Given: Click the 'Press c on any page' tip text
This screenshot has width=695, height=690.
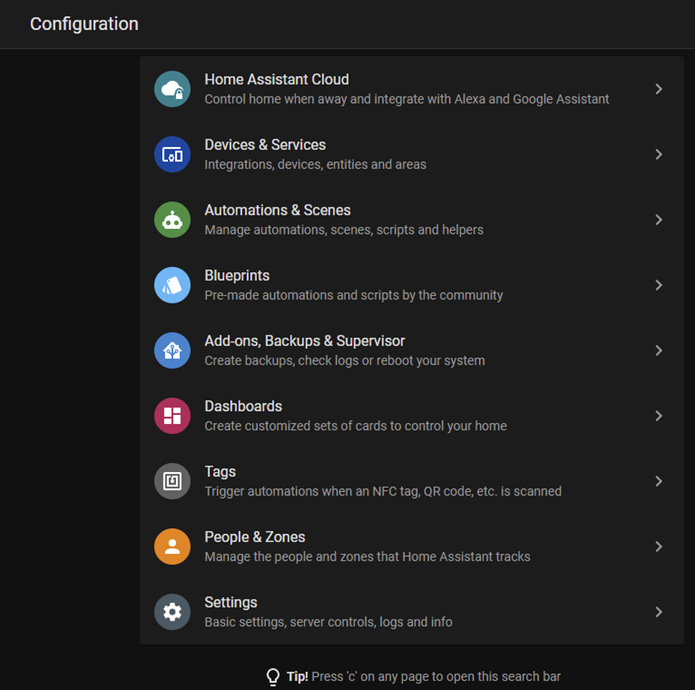Looking at the screenshot, I should pos(436,677).
